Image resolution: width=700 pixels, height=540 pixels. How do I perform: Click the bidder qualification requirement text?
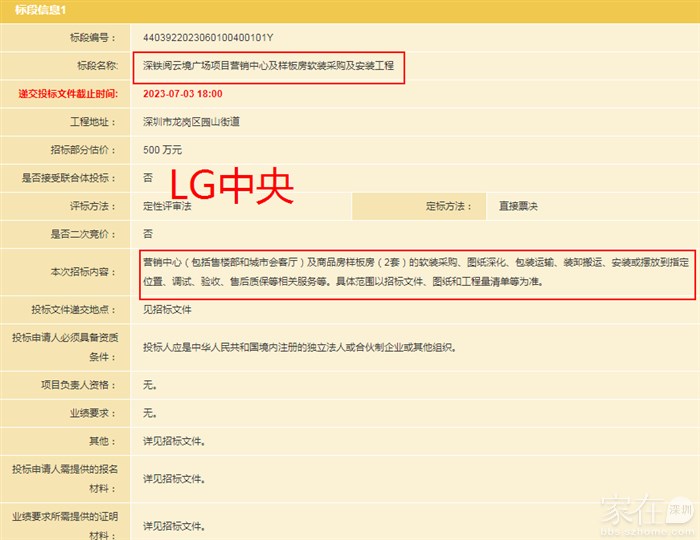click(299, 348)
